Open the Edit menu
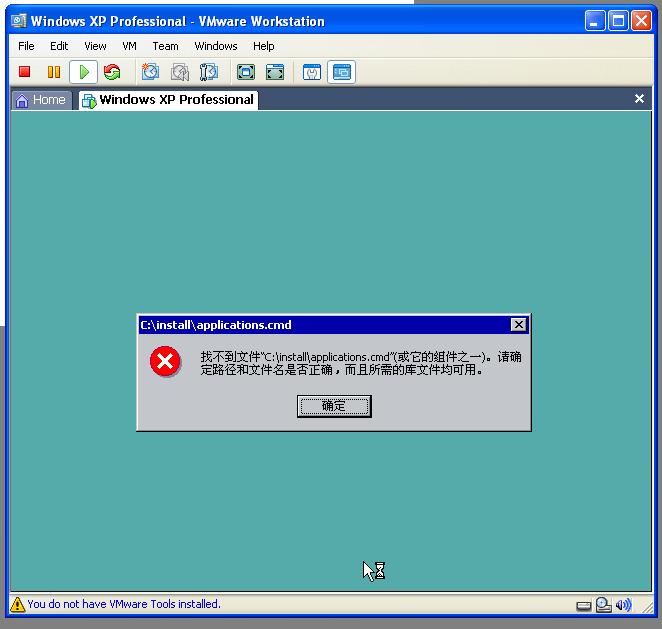 click(x=59, y=46)
